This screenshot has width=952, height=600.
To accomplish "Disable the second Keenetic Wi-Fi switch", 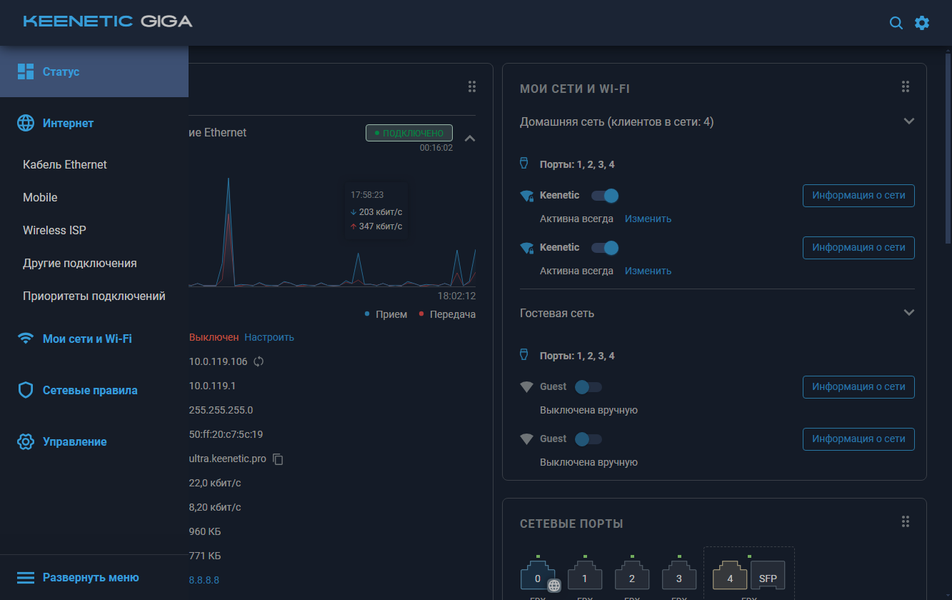I will [x=605, y=248].
